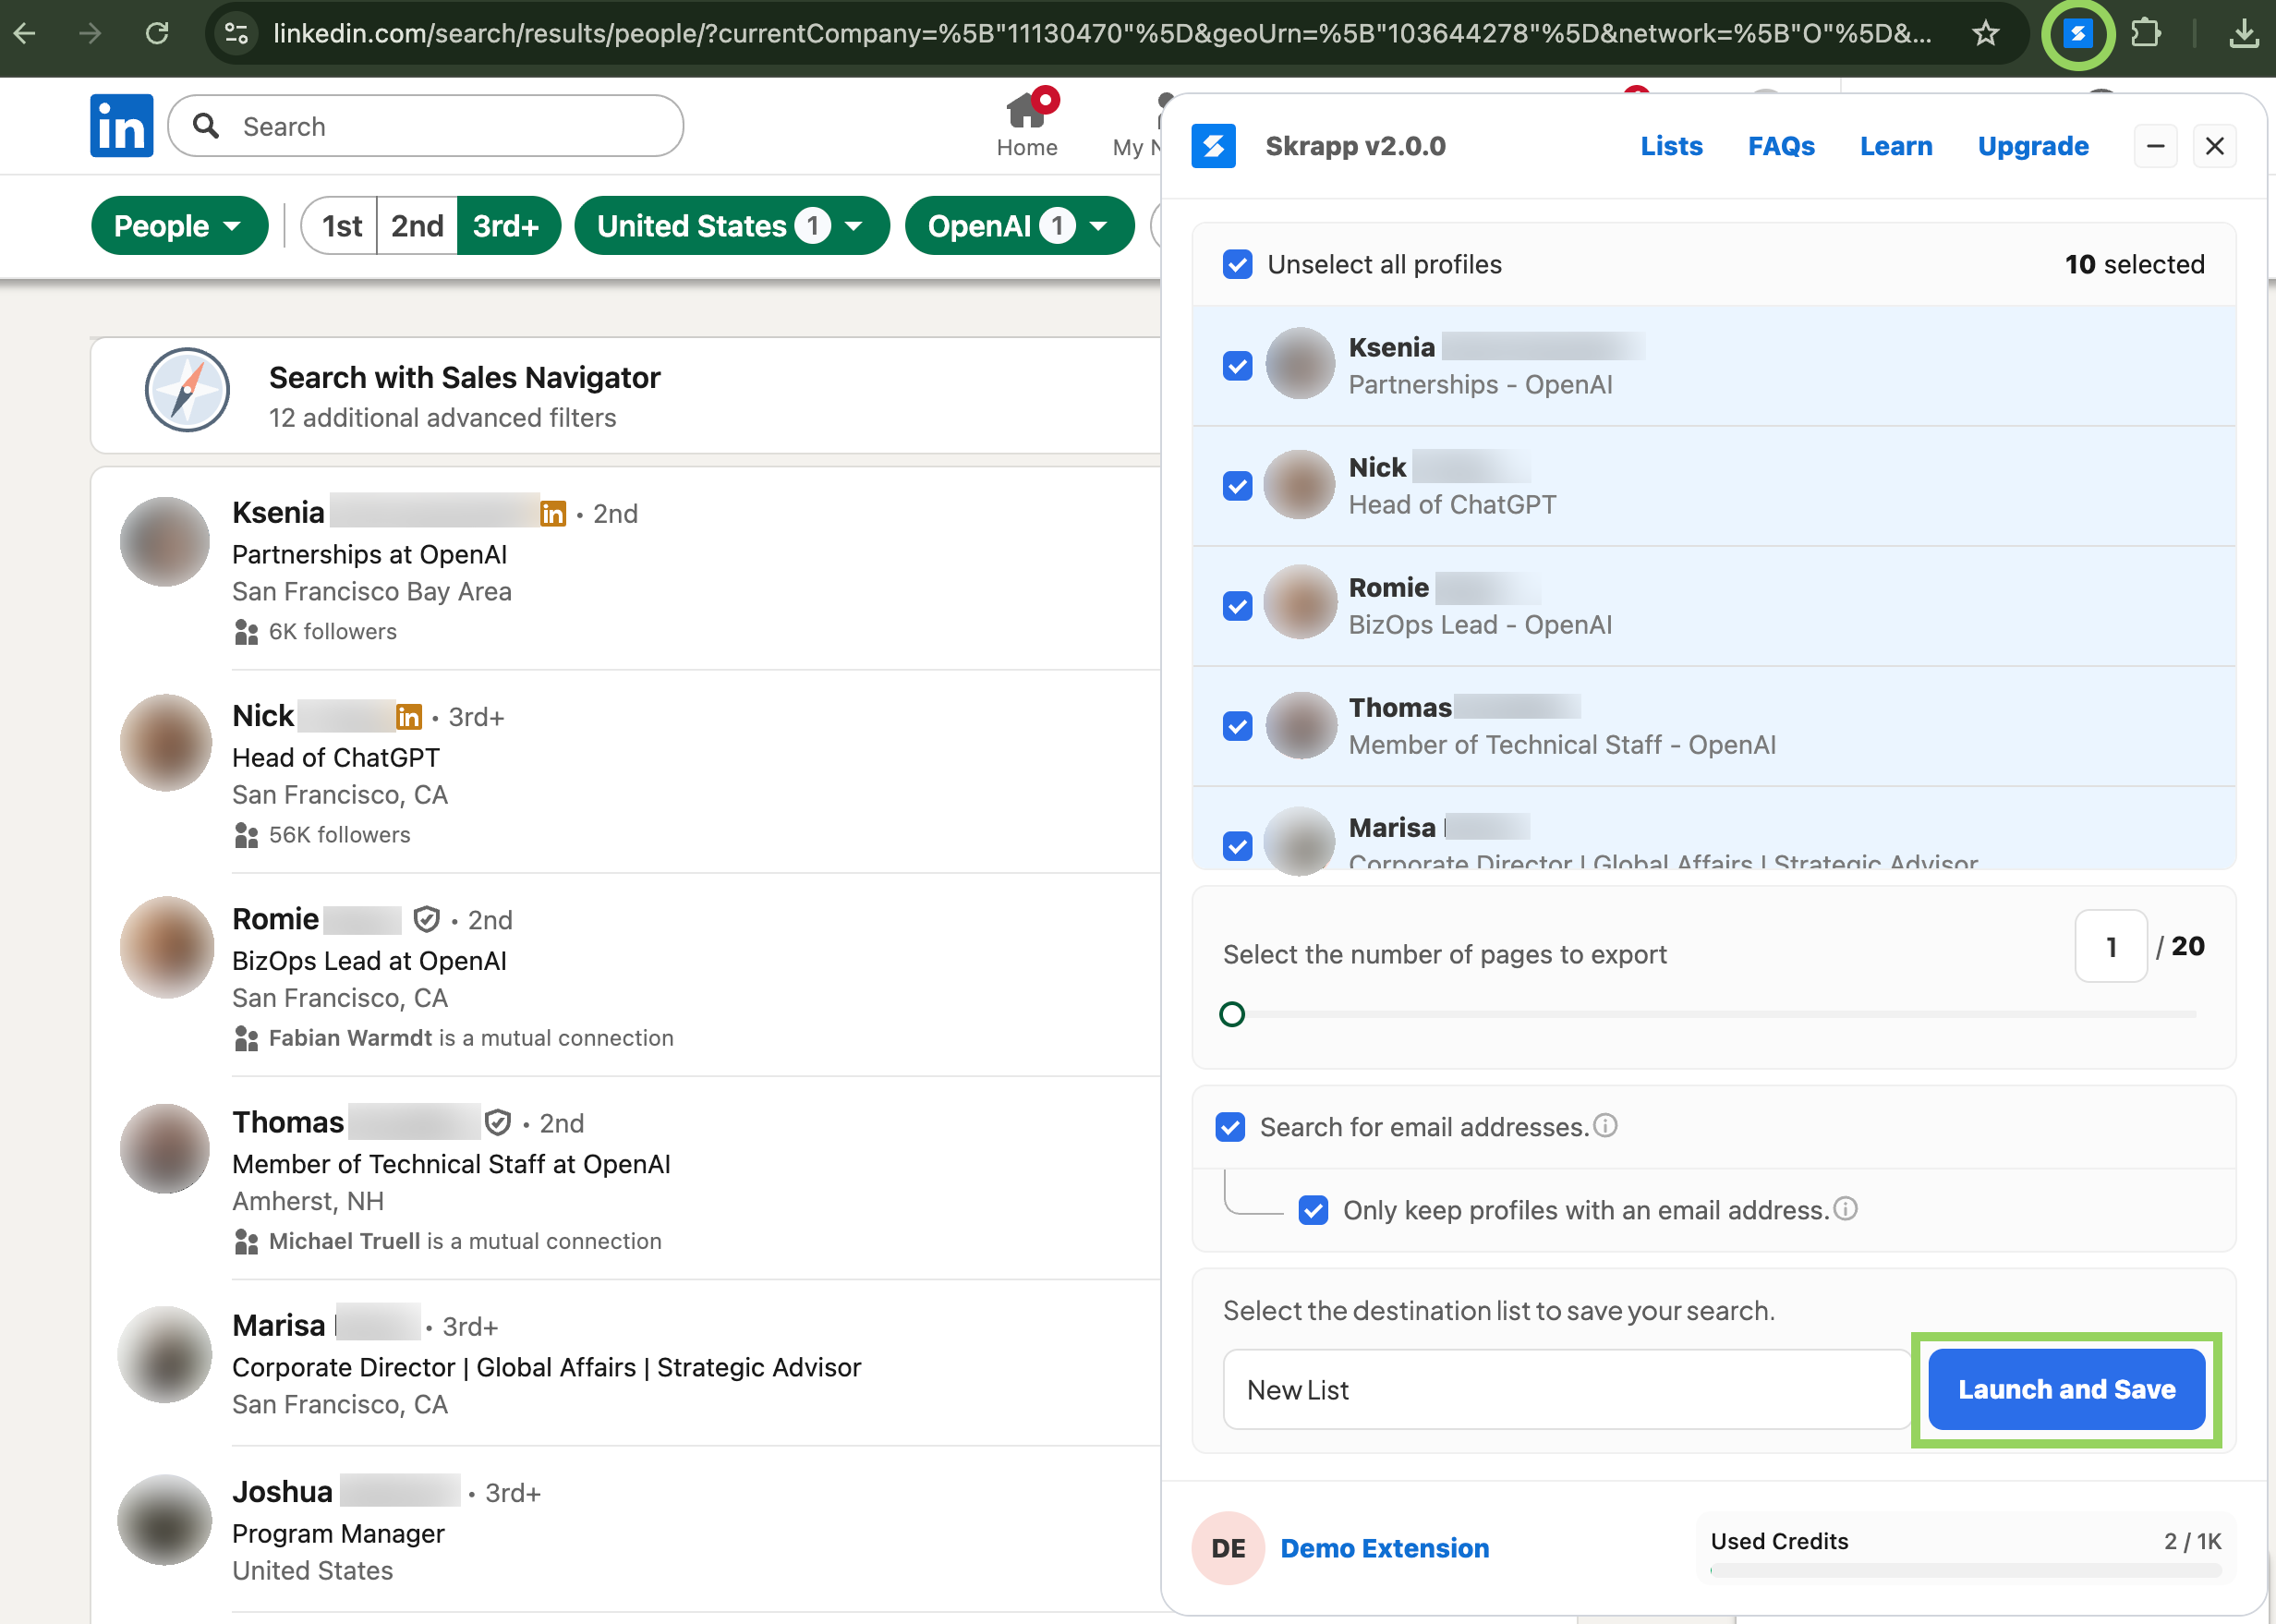Viewport: 2276px width, 1624px height.
Task: Go forward with the browser forward arrow
Action: [x=91, y=34]
